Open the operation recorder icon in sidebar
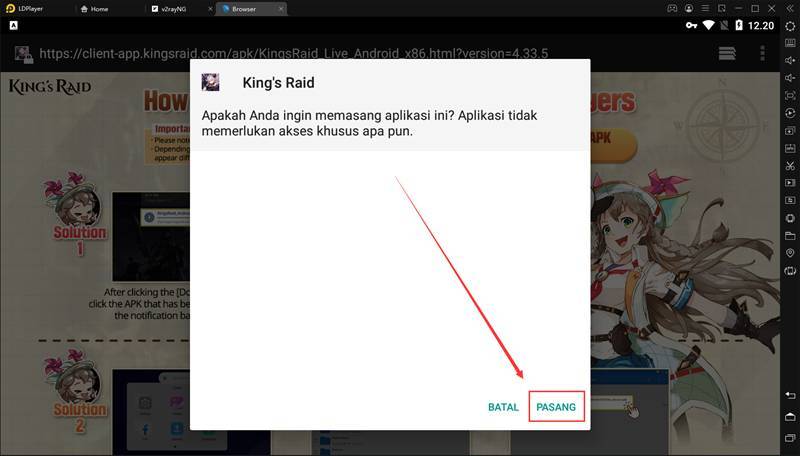Image resolution: width=800 pixels, height=456 pixels. click(x=790, y=200)
